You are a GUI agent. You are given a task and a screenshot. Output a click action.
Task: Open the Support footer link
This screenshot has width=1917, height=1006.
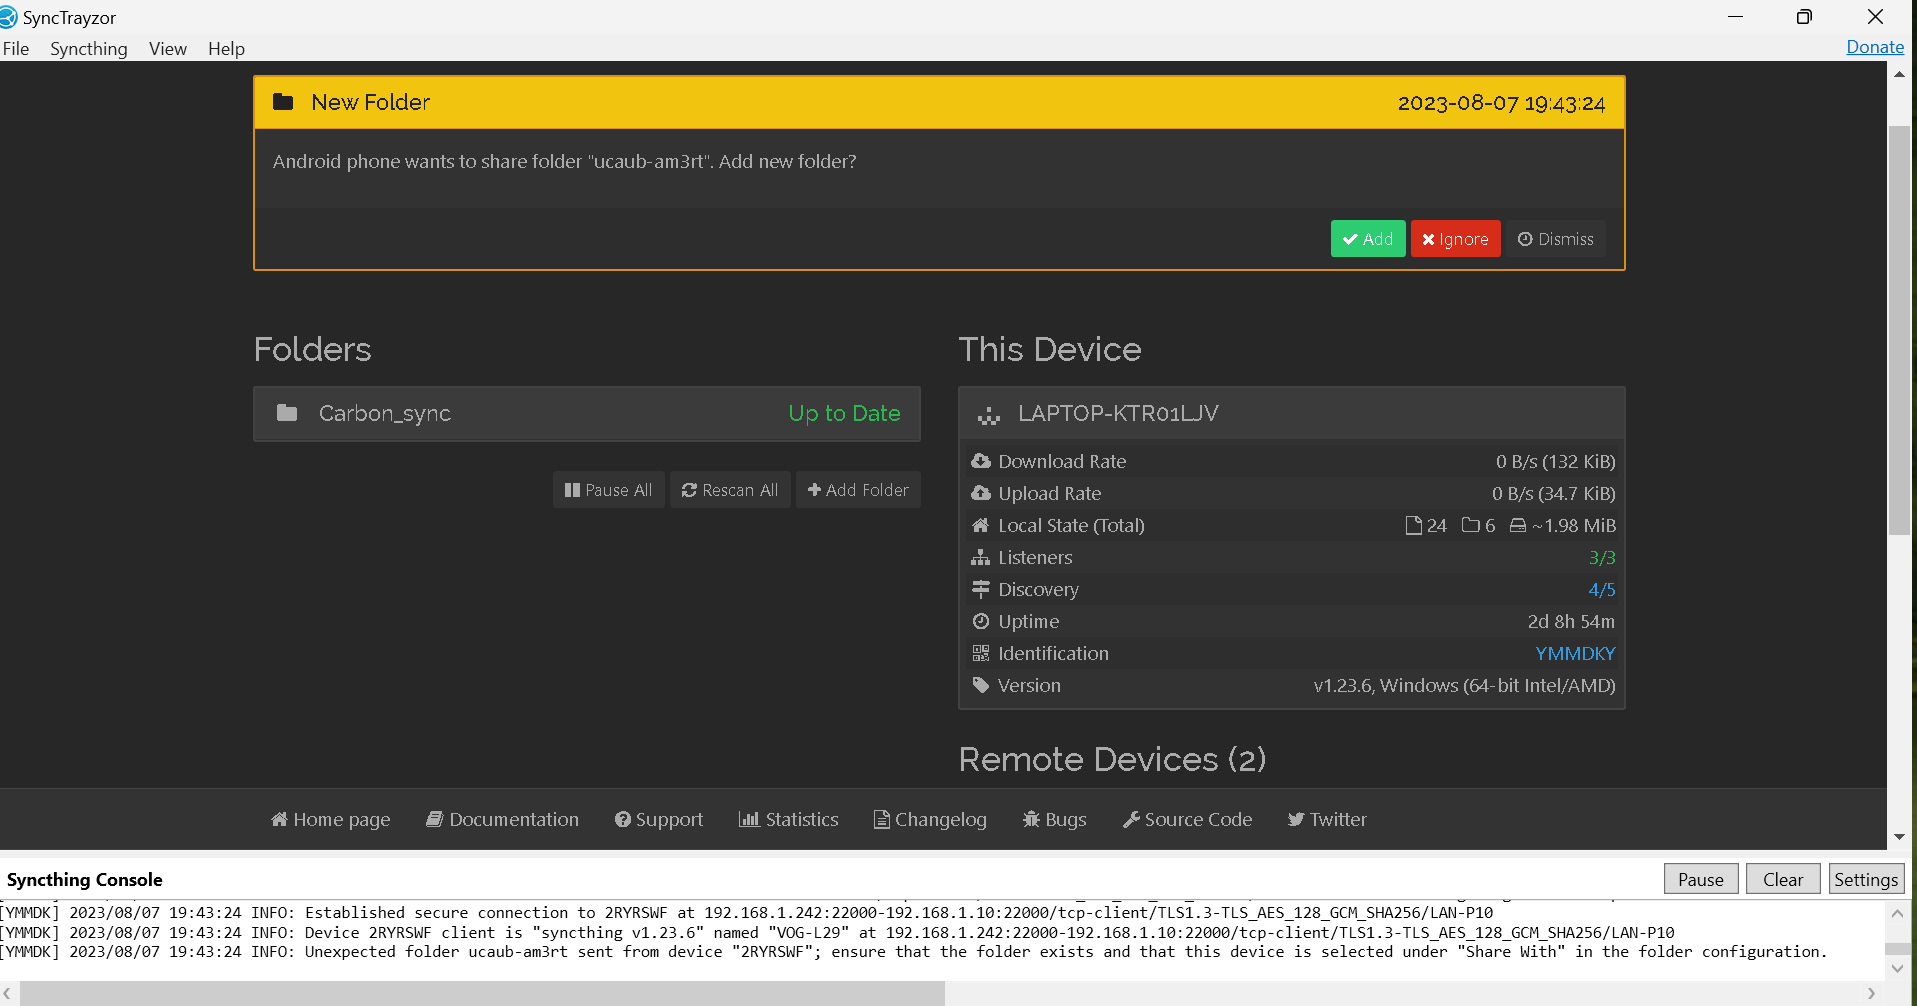[x=659, y=819]
